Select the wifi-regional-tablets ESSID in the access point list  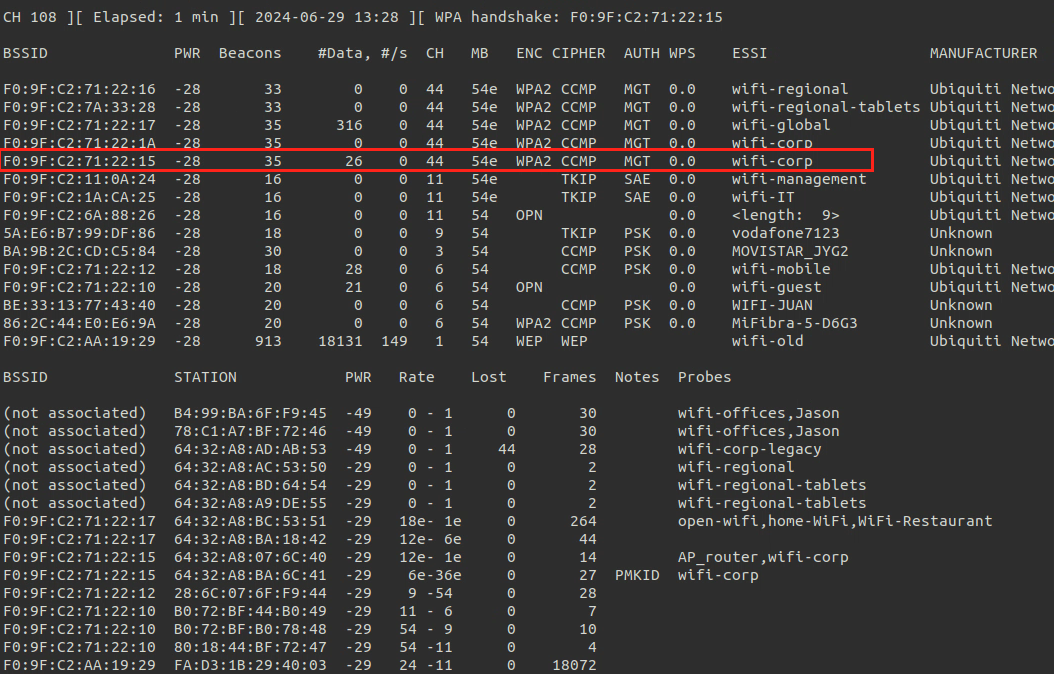coord(825,107)
